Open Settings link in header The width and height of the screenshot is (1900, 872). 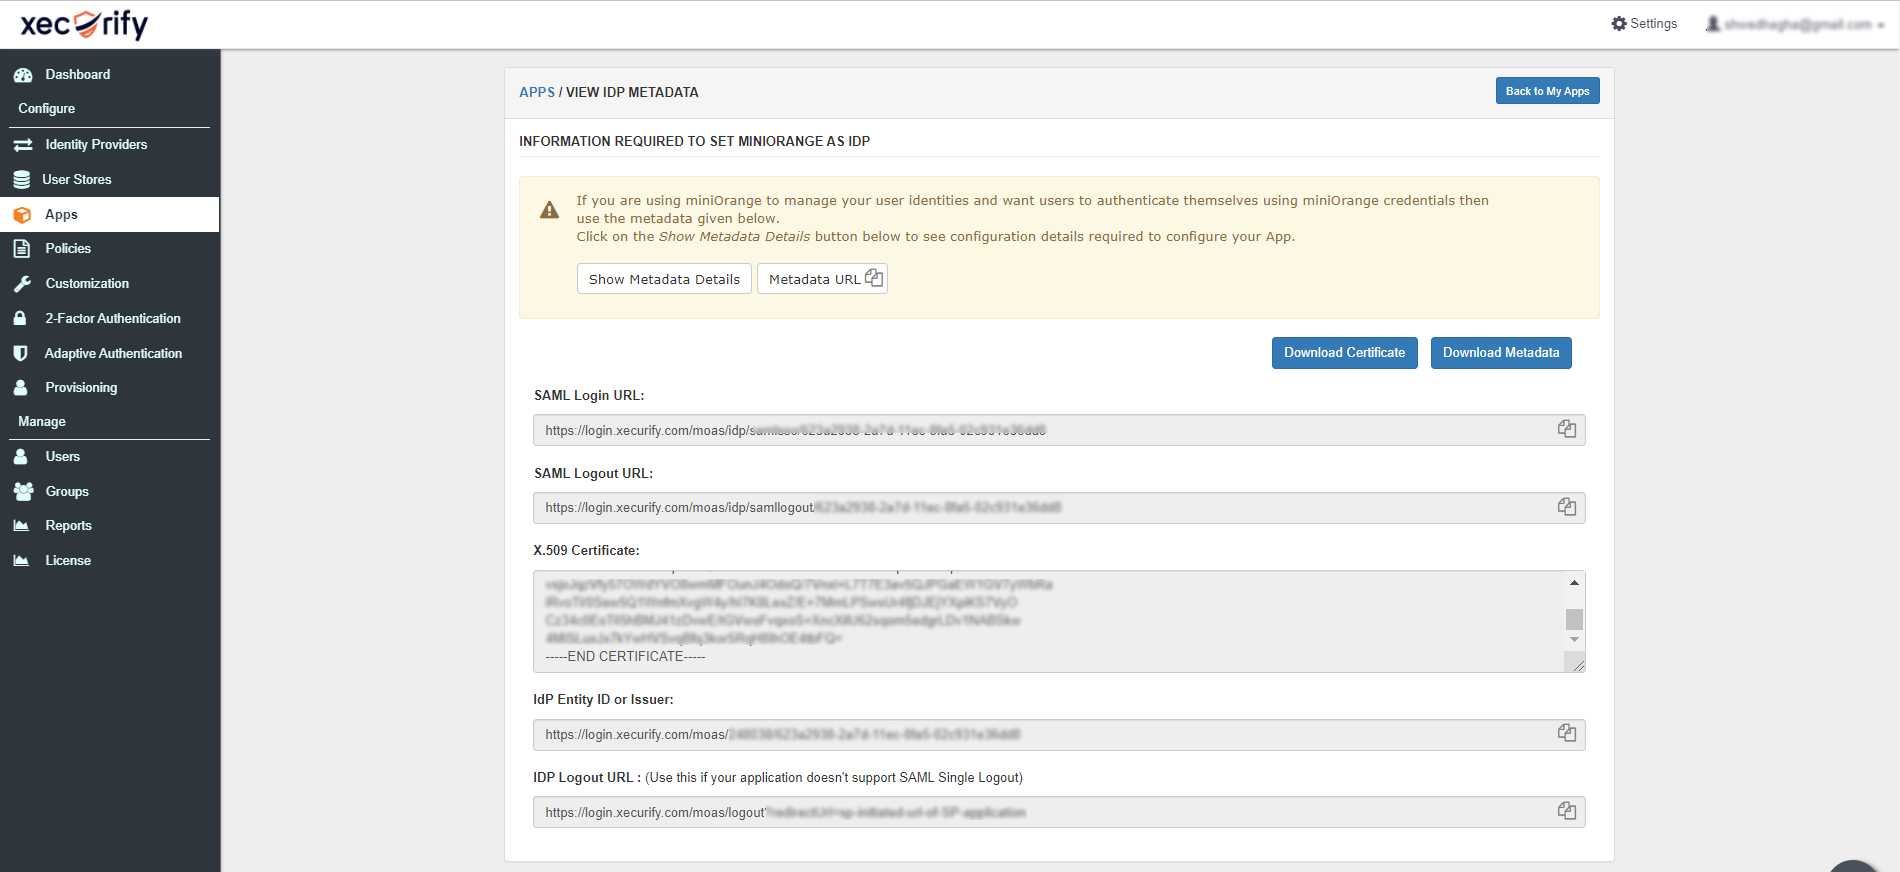click(1644, 23)
